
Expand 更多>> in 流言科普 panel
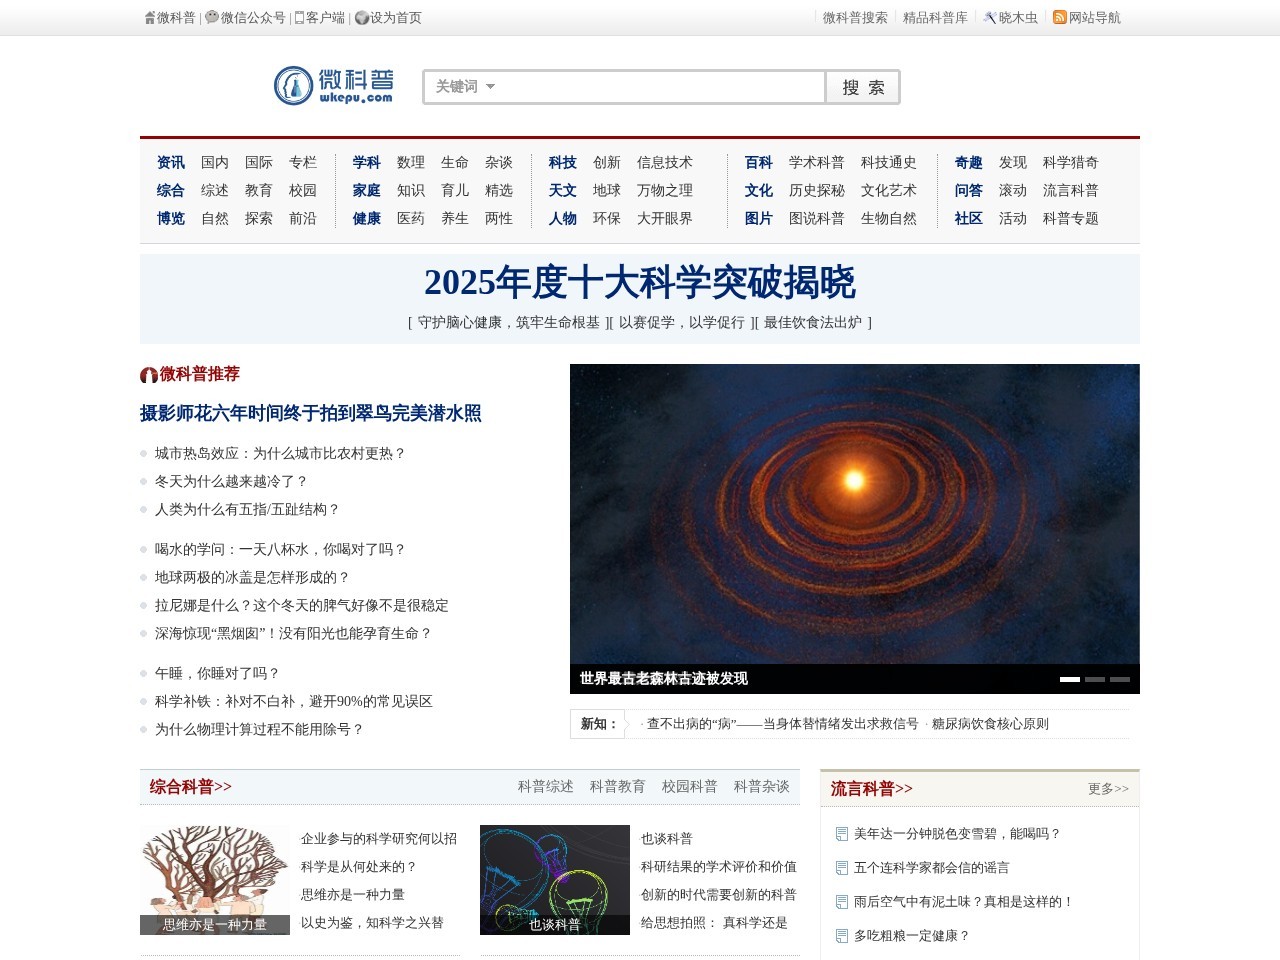pyautogui.click(x=1108, y=789)
